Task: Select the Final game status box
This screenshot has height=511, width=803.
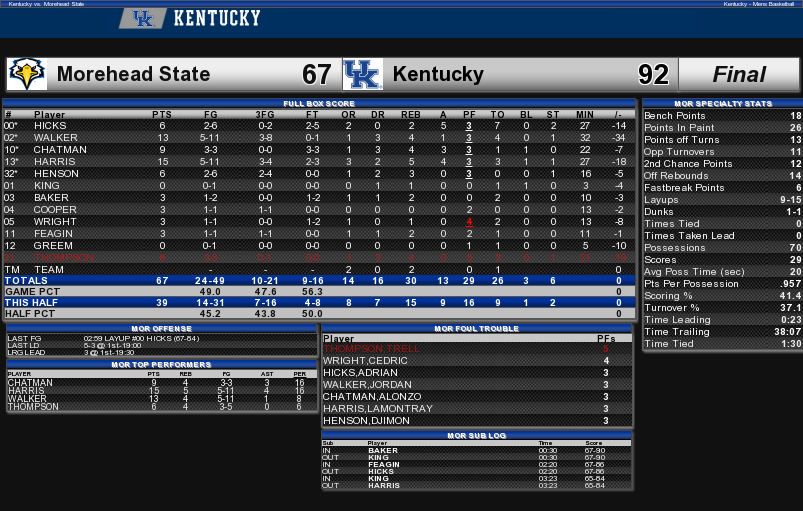Action: click(x=739, y=74)
